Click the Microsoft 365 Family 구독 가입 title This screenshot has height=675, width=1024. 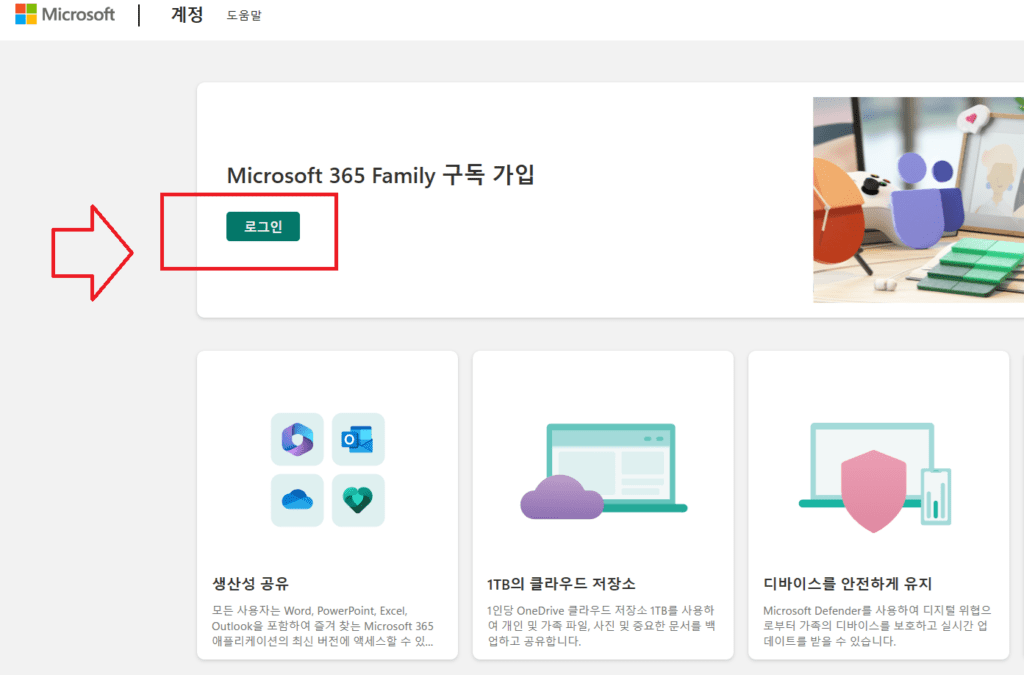pos(381,175)
